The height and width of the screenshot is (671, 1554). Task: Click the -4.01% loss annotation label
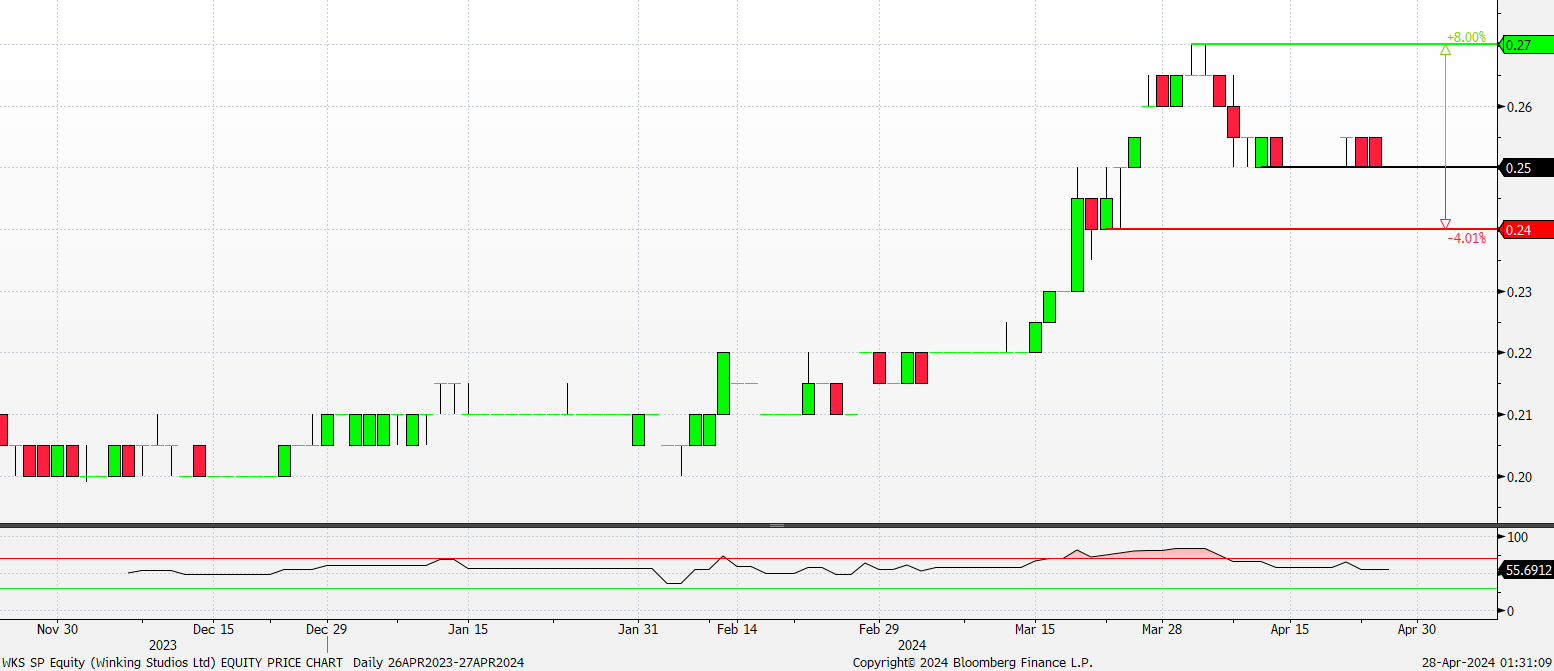coord(1466,238)
